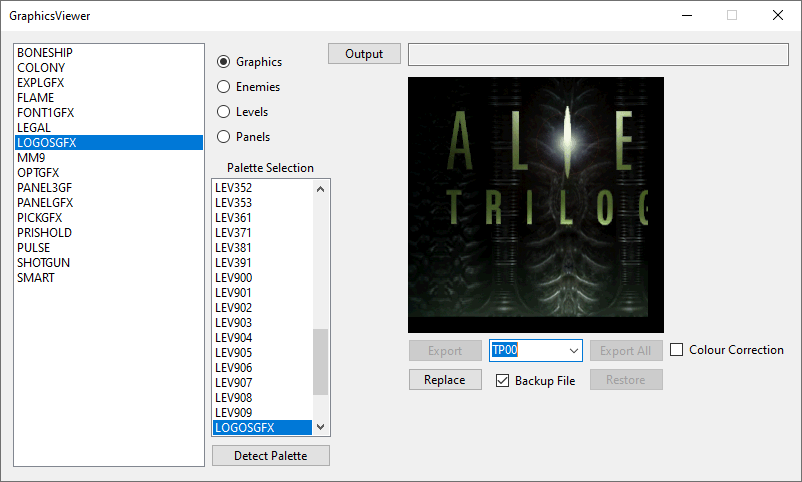The width and height of the screenshot is (802, 482).
Task: Choose LEV391 in the palette list
Action: (x=262, y=263)
